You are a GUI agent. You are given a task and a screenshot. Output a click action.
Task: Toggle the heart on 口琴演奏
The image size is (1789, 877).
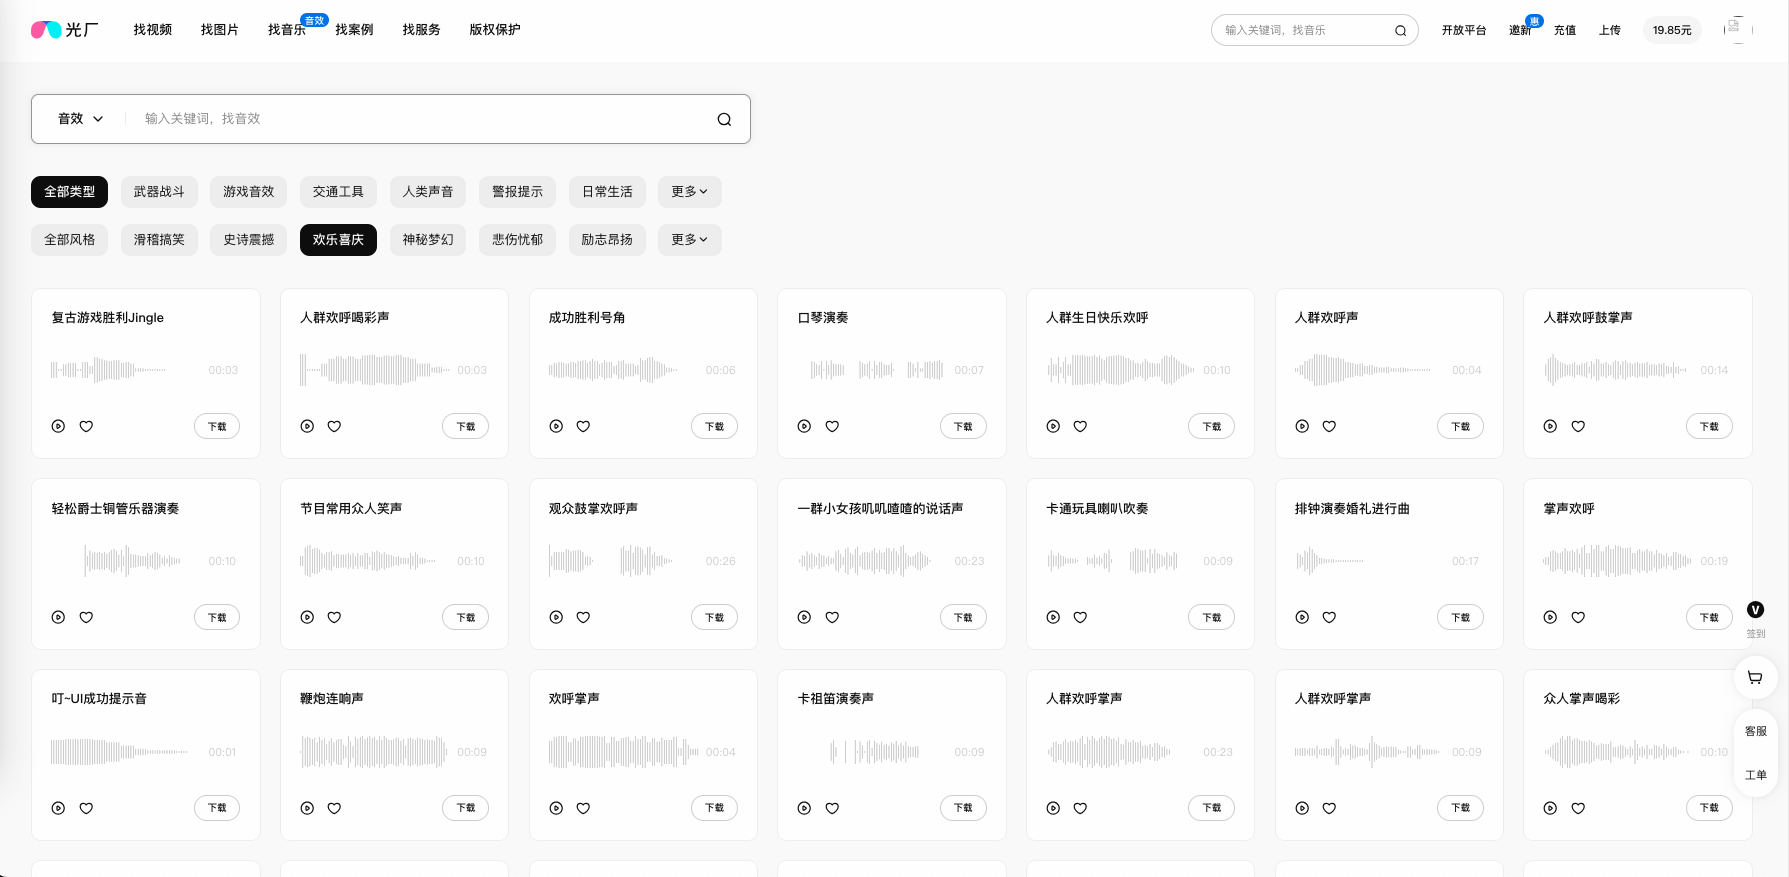[x=832, y=426]
